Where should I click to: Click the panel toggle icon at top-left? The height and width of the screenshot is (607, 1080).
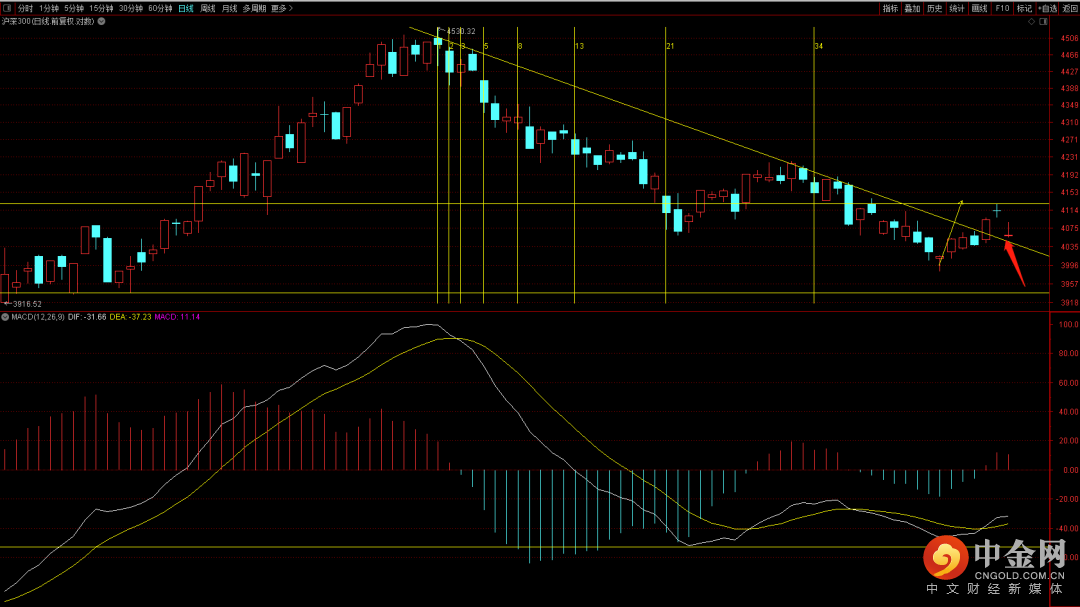point(7,8)
